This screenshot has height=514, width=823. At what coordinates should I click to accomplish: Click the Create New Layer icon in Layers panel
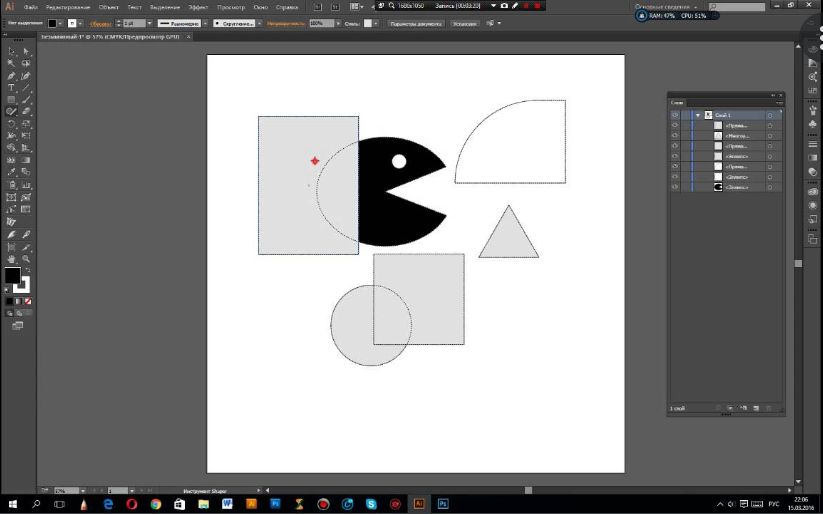click(757, 409)
